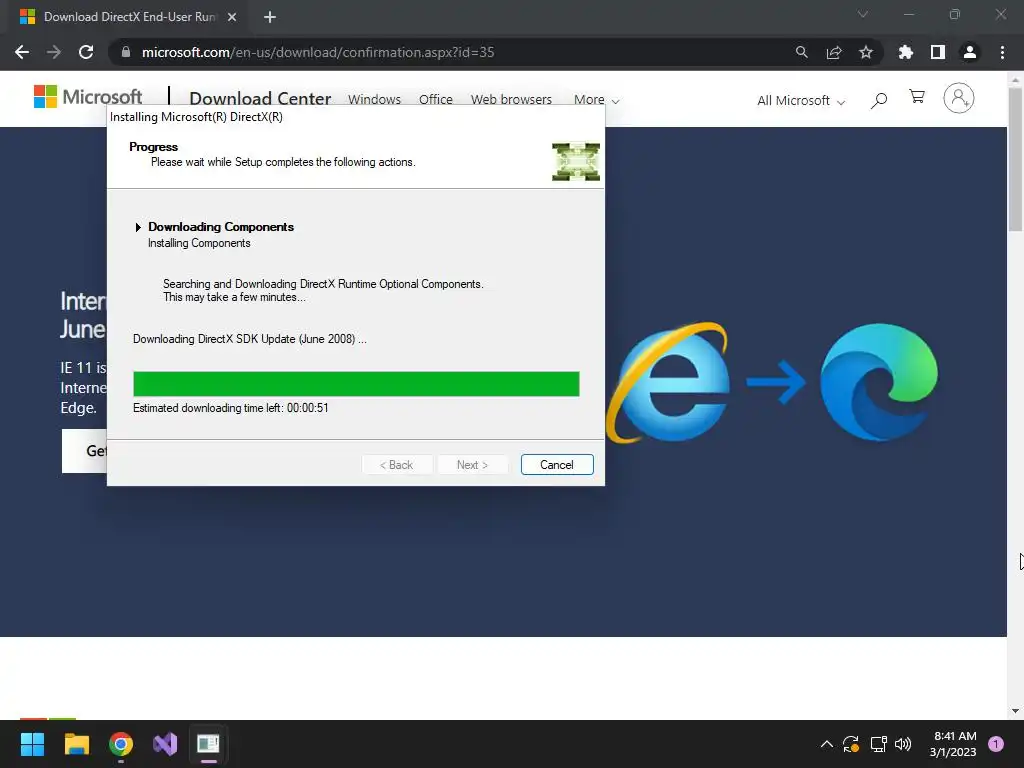Open the tab search chevron in title bar

pyautogui.click(x=863, y=14)
